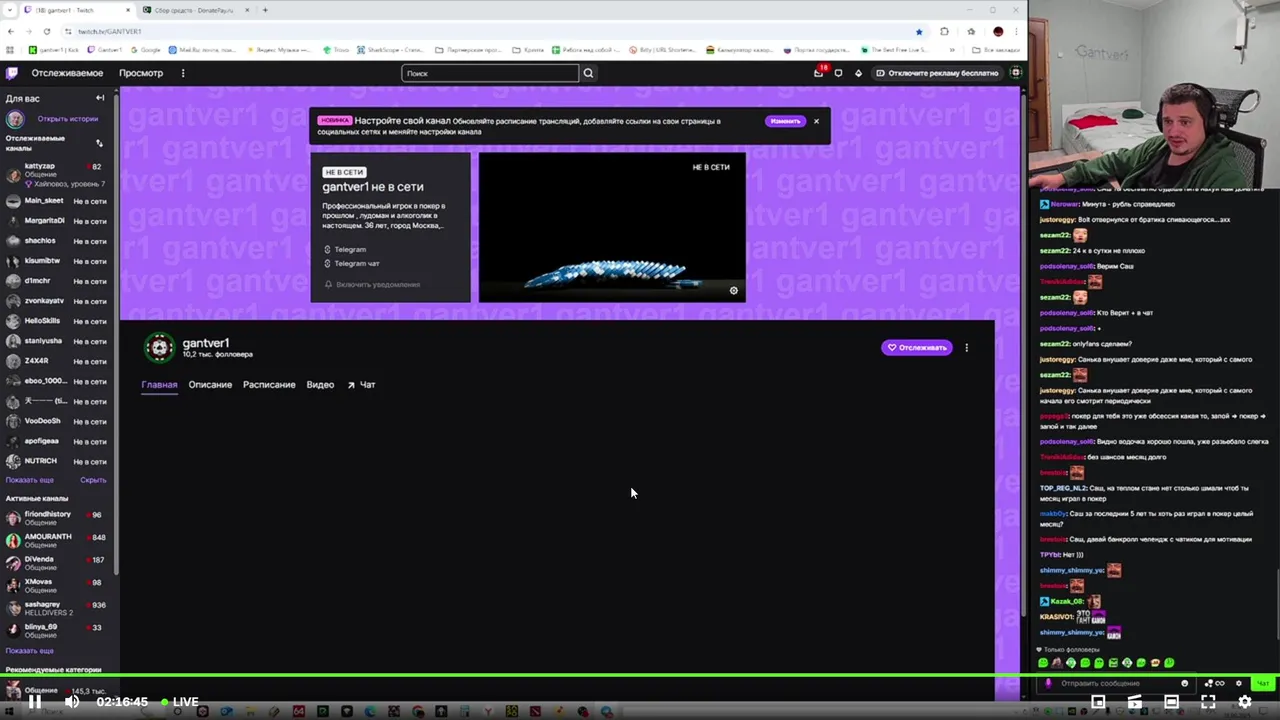This screenshot has height=720, width=1280.
Task: Open the offline video player settings gear
Action: [733, 291]
